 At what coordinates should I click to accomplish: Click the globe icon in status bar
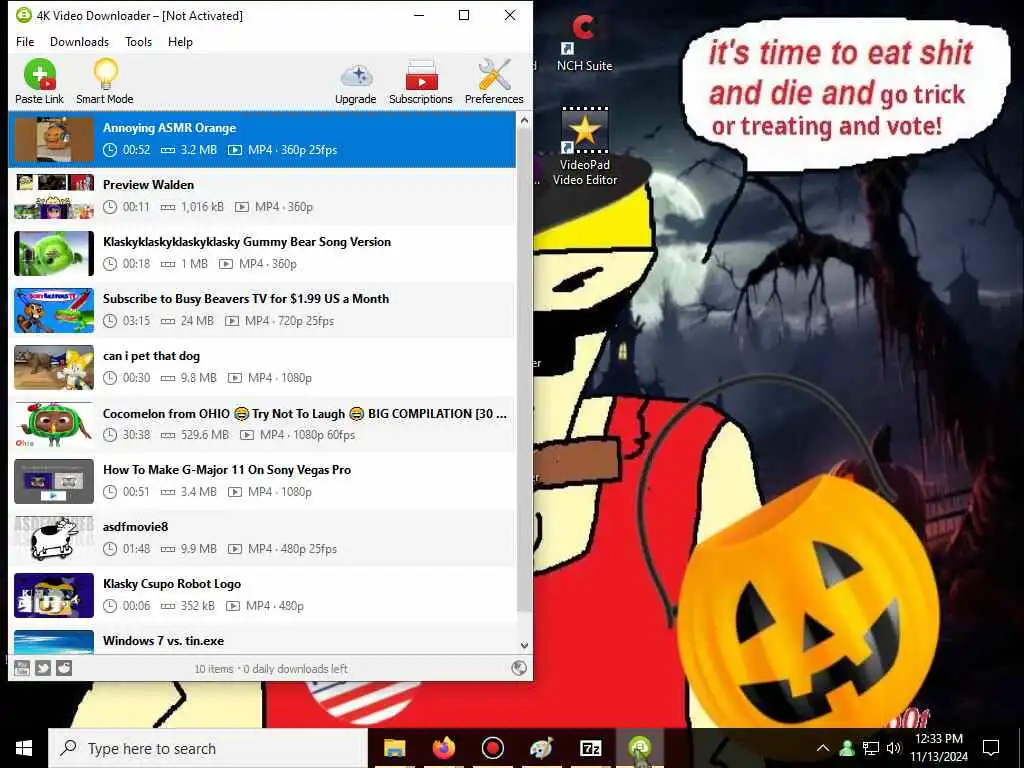point(519,668)
